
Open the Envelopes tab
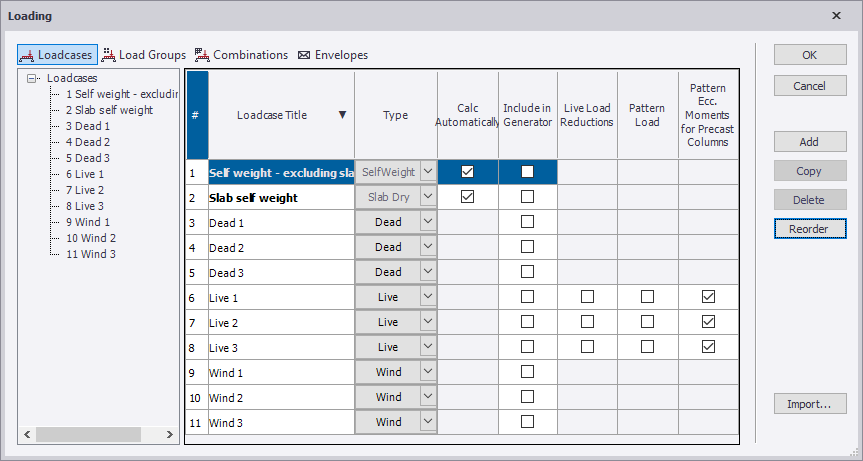click(333, 54)
